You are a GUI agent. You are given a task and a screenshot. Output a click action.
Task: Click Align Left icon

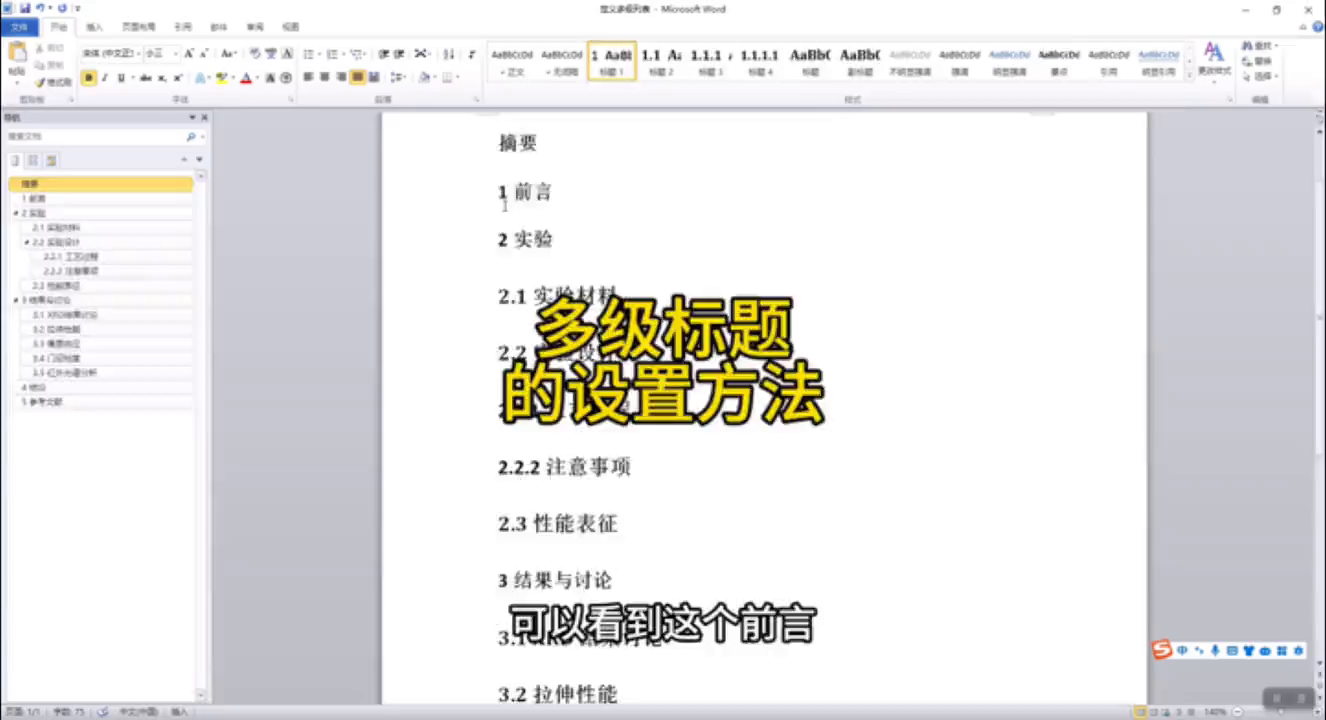pos(309,78)
